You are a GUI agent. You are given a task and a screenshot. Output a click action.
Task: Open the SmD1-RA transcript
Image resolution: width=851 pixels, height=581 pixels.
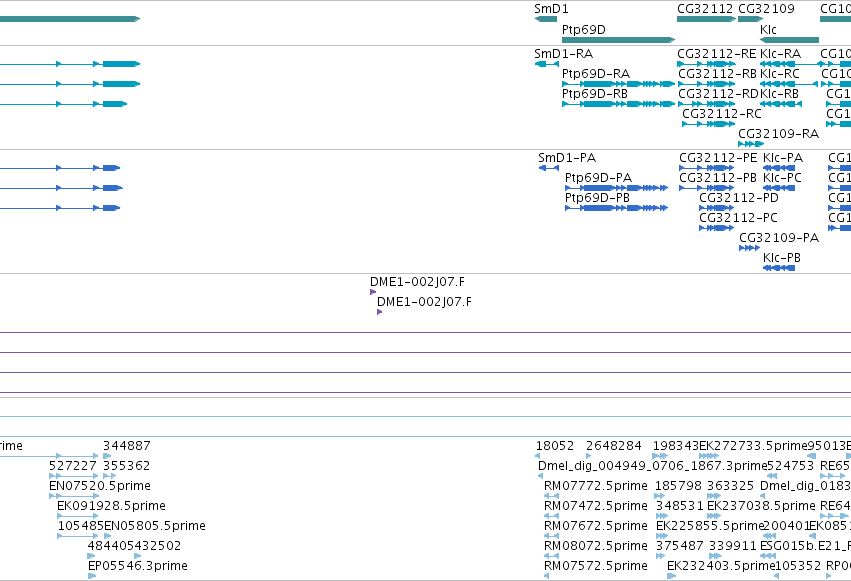pyautogui.click(x=547, y=64)
